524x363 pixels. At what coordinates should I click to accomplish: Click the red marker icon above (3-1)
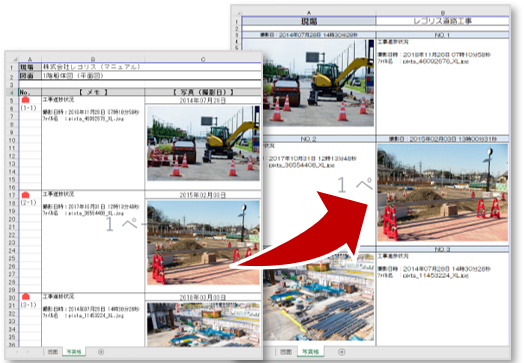tap(25, 297)
